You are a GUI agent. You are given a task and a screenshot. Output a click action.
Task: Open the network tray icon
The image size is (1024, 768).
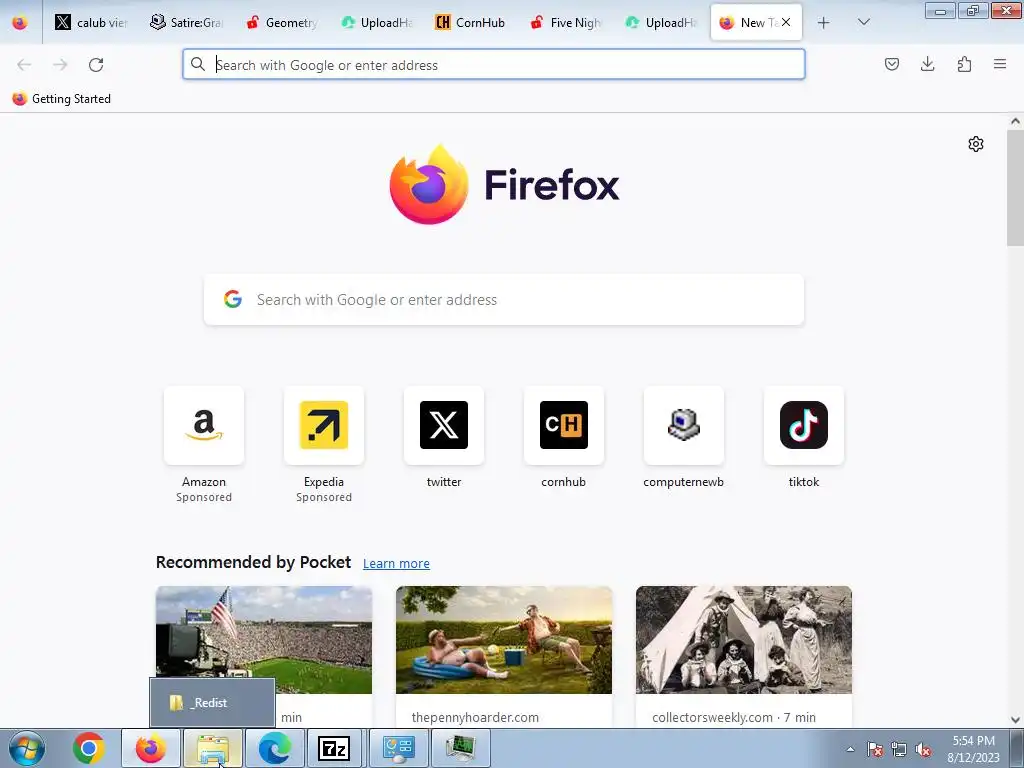point(899,749)
